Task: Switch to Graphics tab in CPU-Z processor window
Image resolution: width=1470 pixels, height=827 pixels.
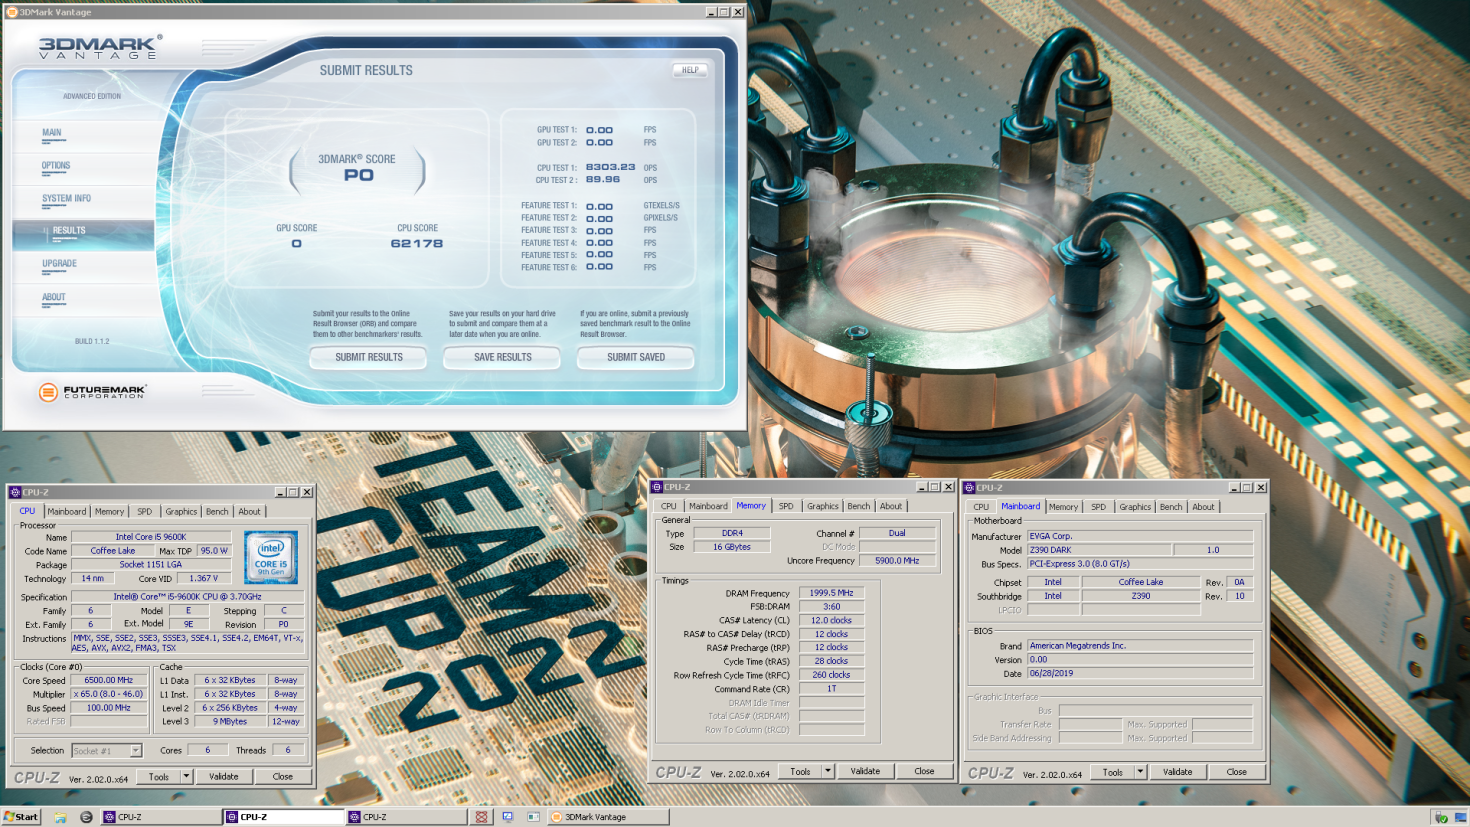Action: click(x=181, y=511)
